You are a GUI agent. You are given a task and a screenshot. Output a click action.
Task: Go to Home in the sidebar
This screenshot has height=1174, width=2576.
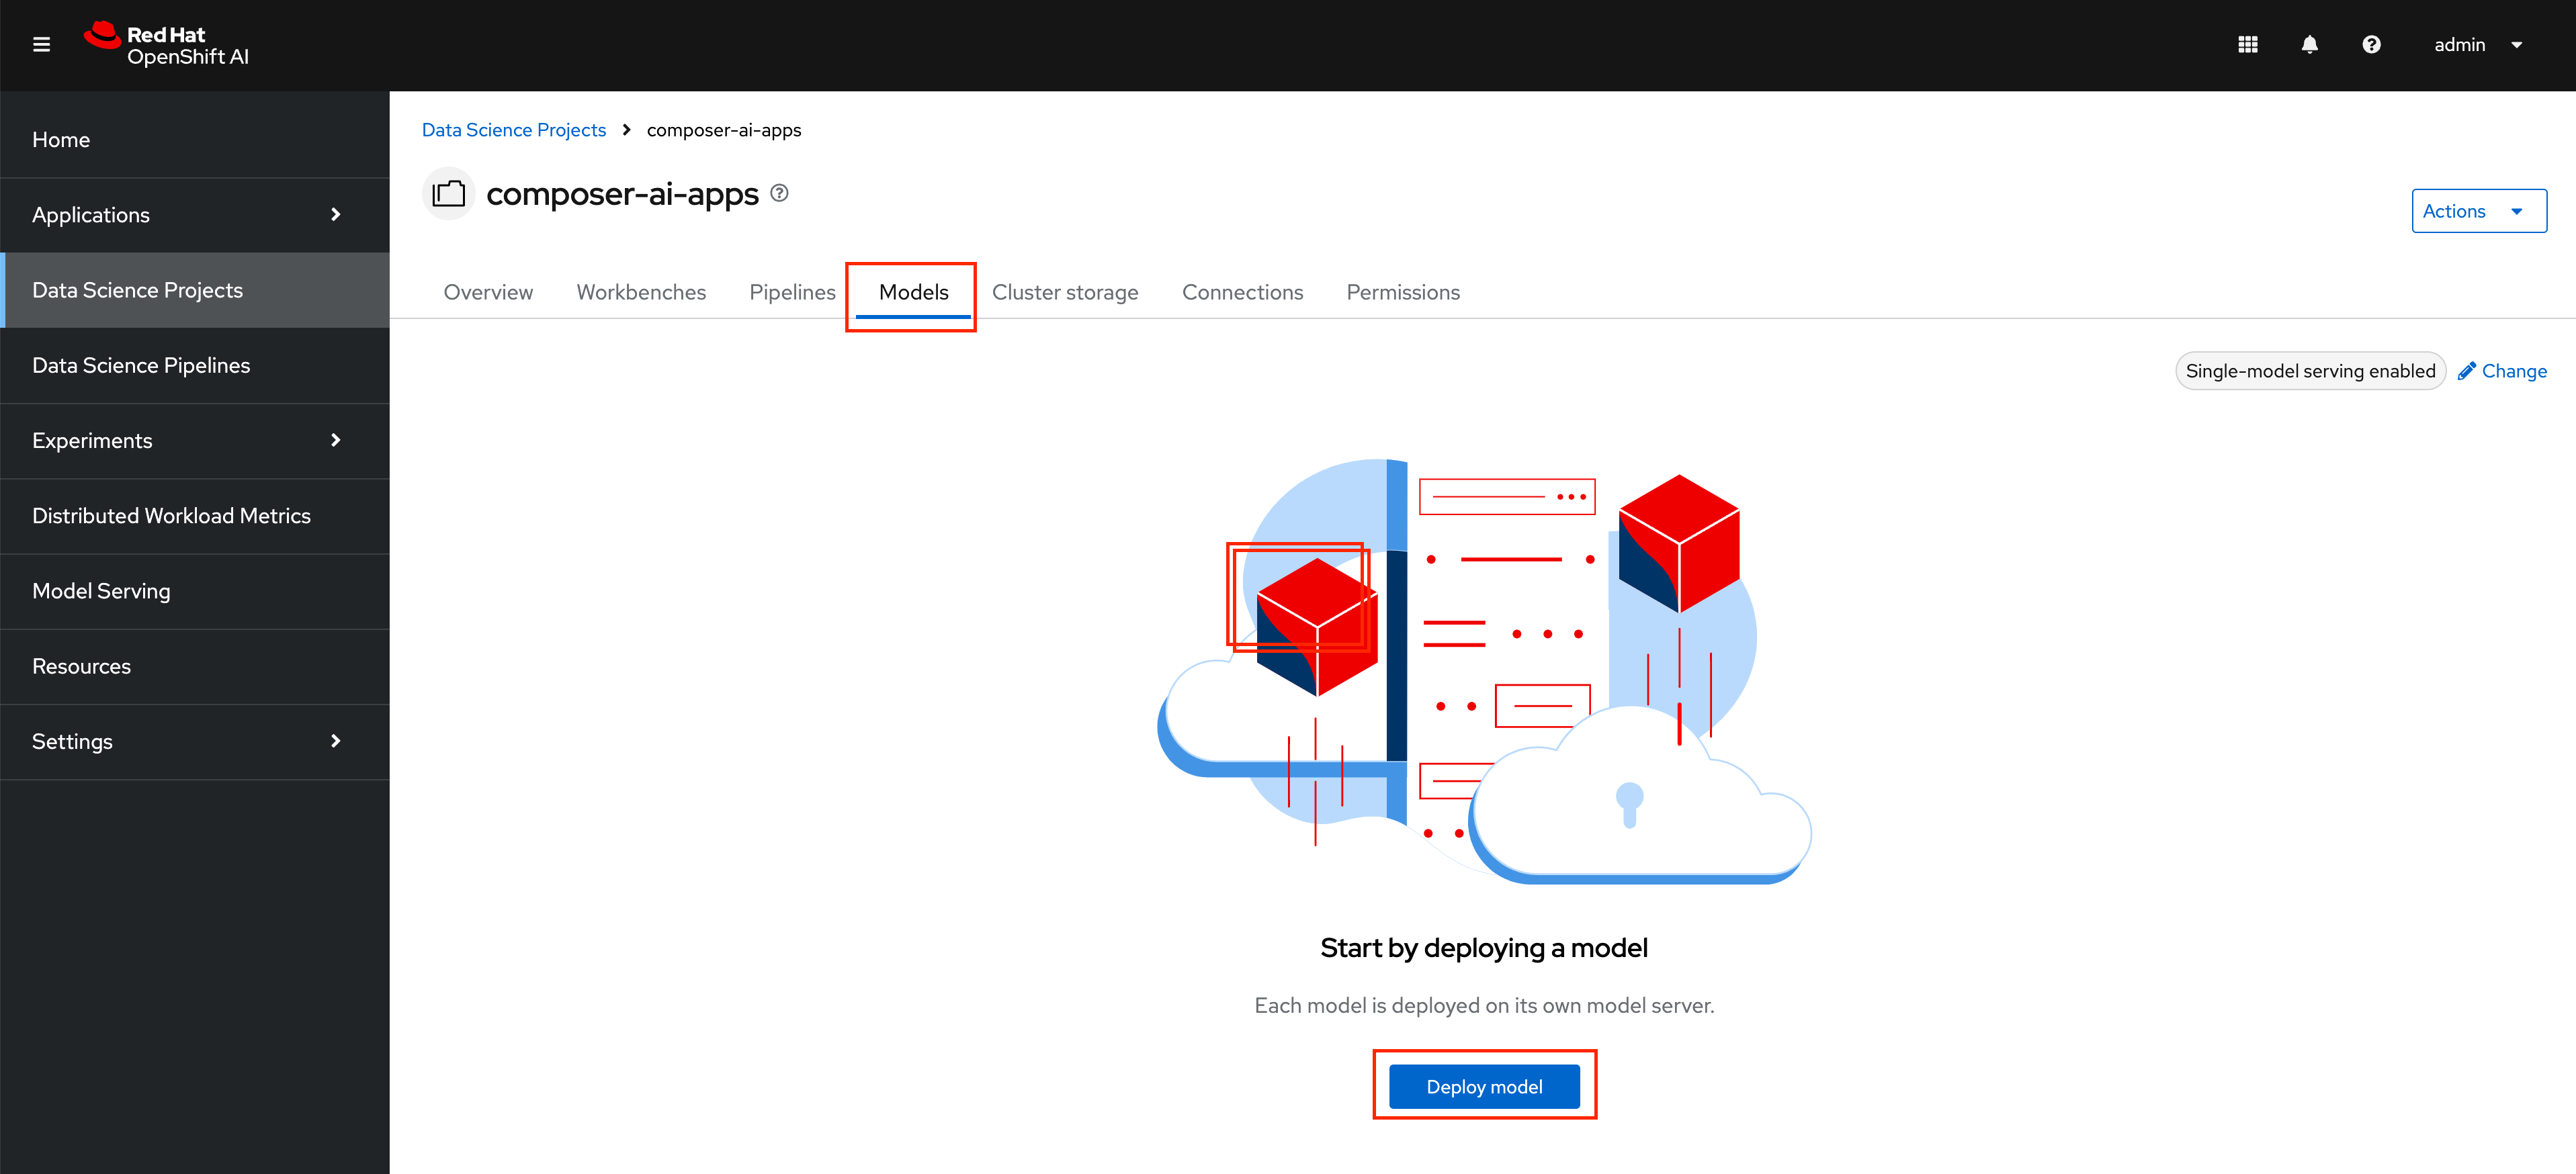tap(195, 140)
